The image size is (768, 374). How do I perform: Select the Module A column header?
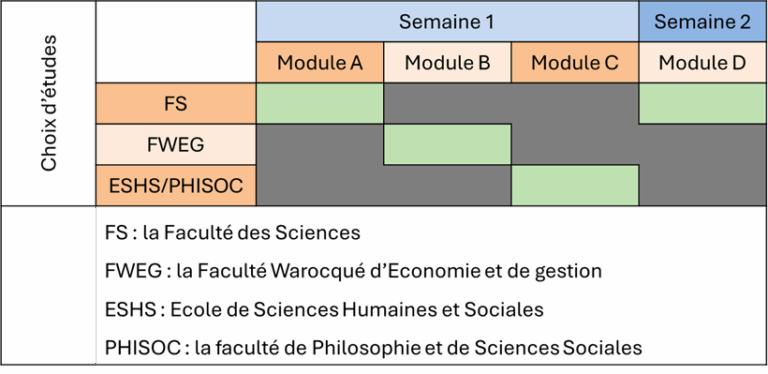click(x=320, y=62)
